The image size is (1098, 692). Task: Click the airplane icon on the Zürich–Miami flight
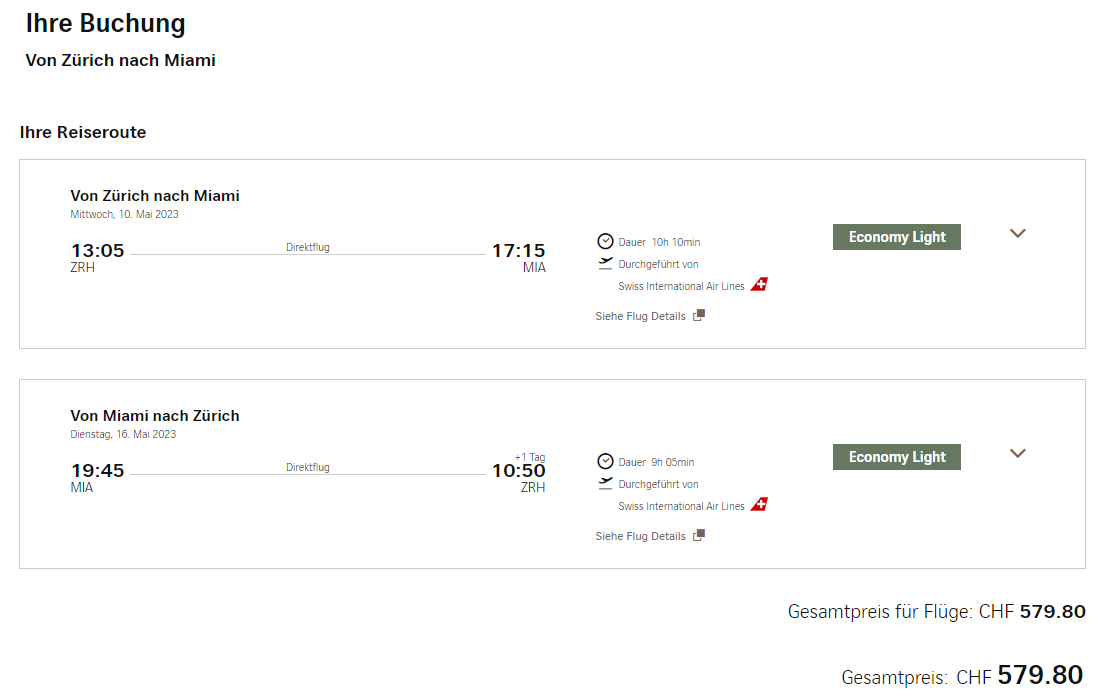coord(605,263)
